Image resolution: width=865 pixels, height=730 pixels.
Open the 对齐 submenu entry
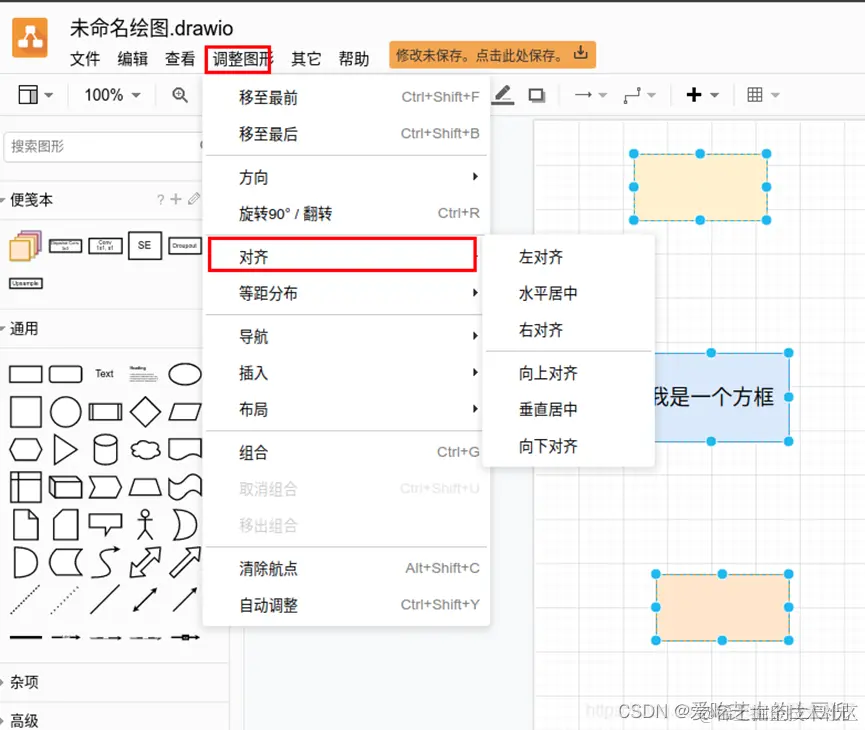343,255
